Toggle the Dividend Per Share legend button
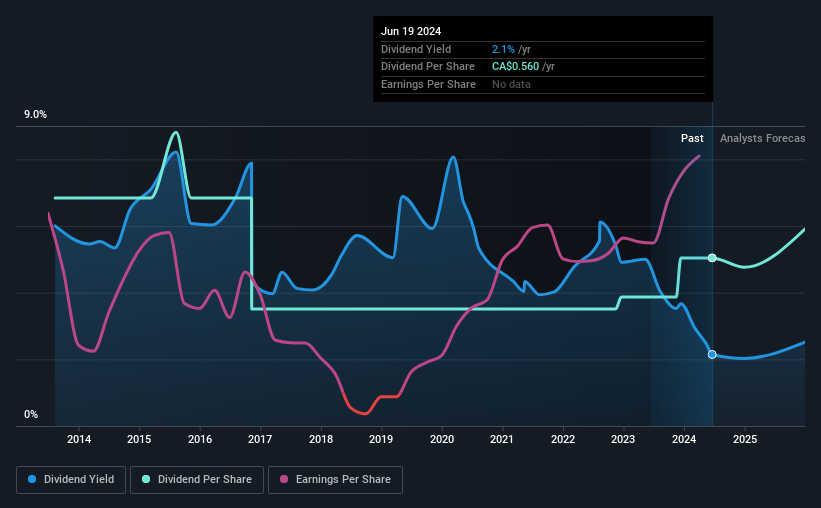 point(197,480)
